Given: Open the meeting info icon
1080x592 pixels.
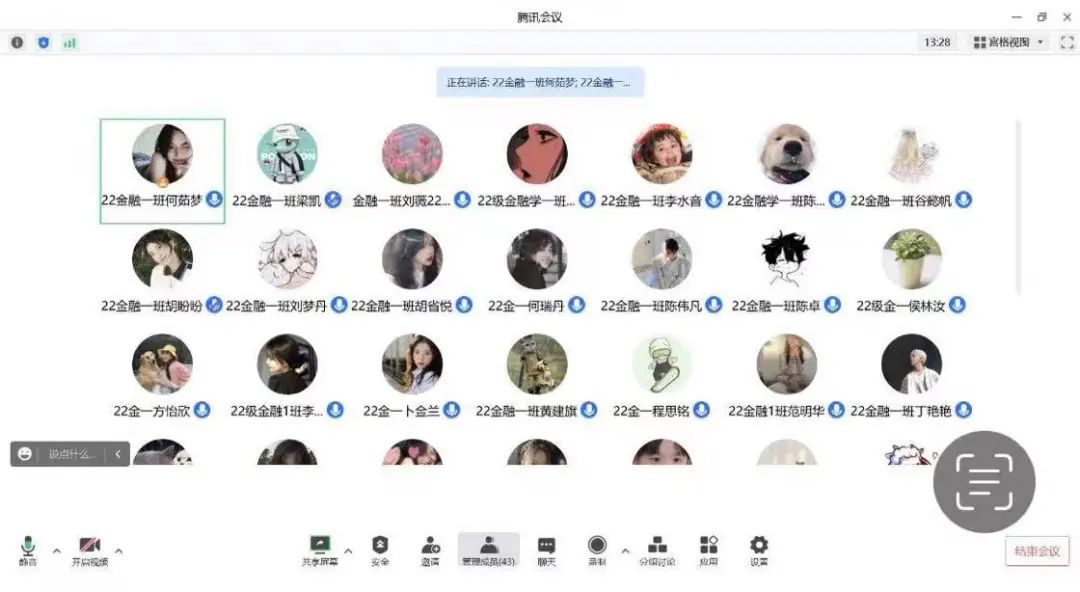Looking at the screenshot, I should (17, 43).
